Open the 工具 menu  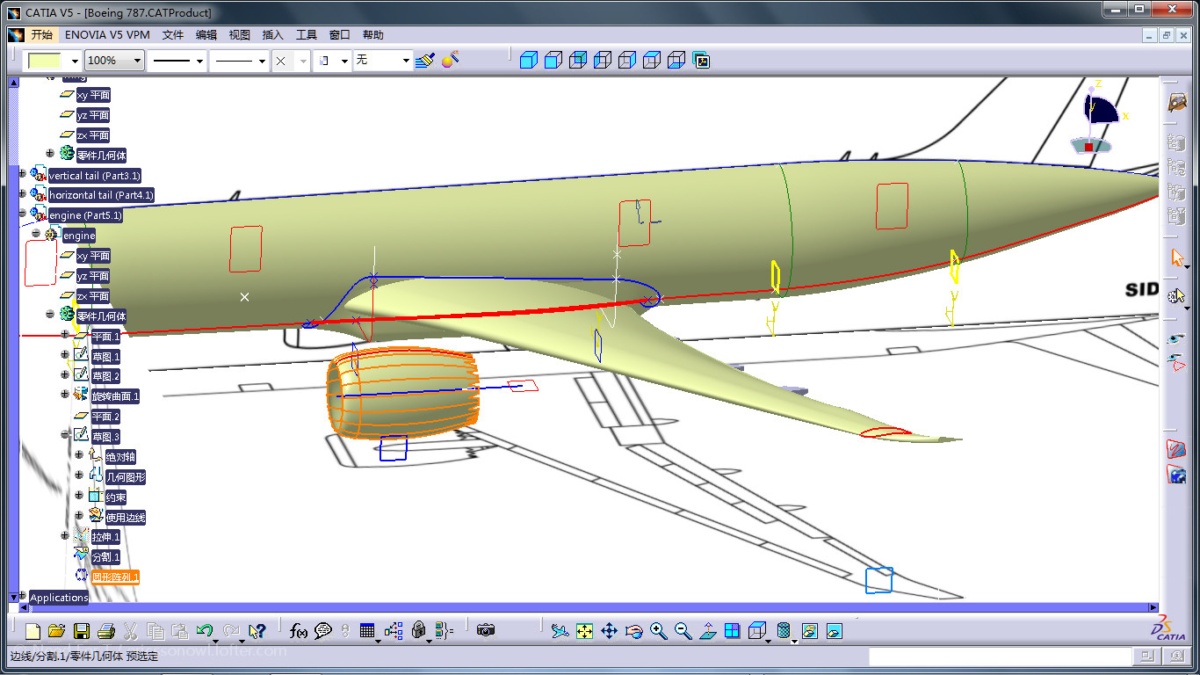pyautogui.click(x=306, y=35)
